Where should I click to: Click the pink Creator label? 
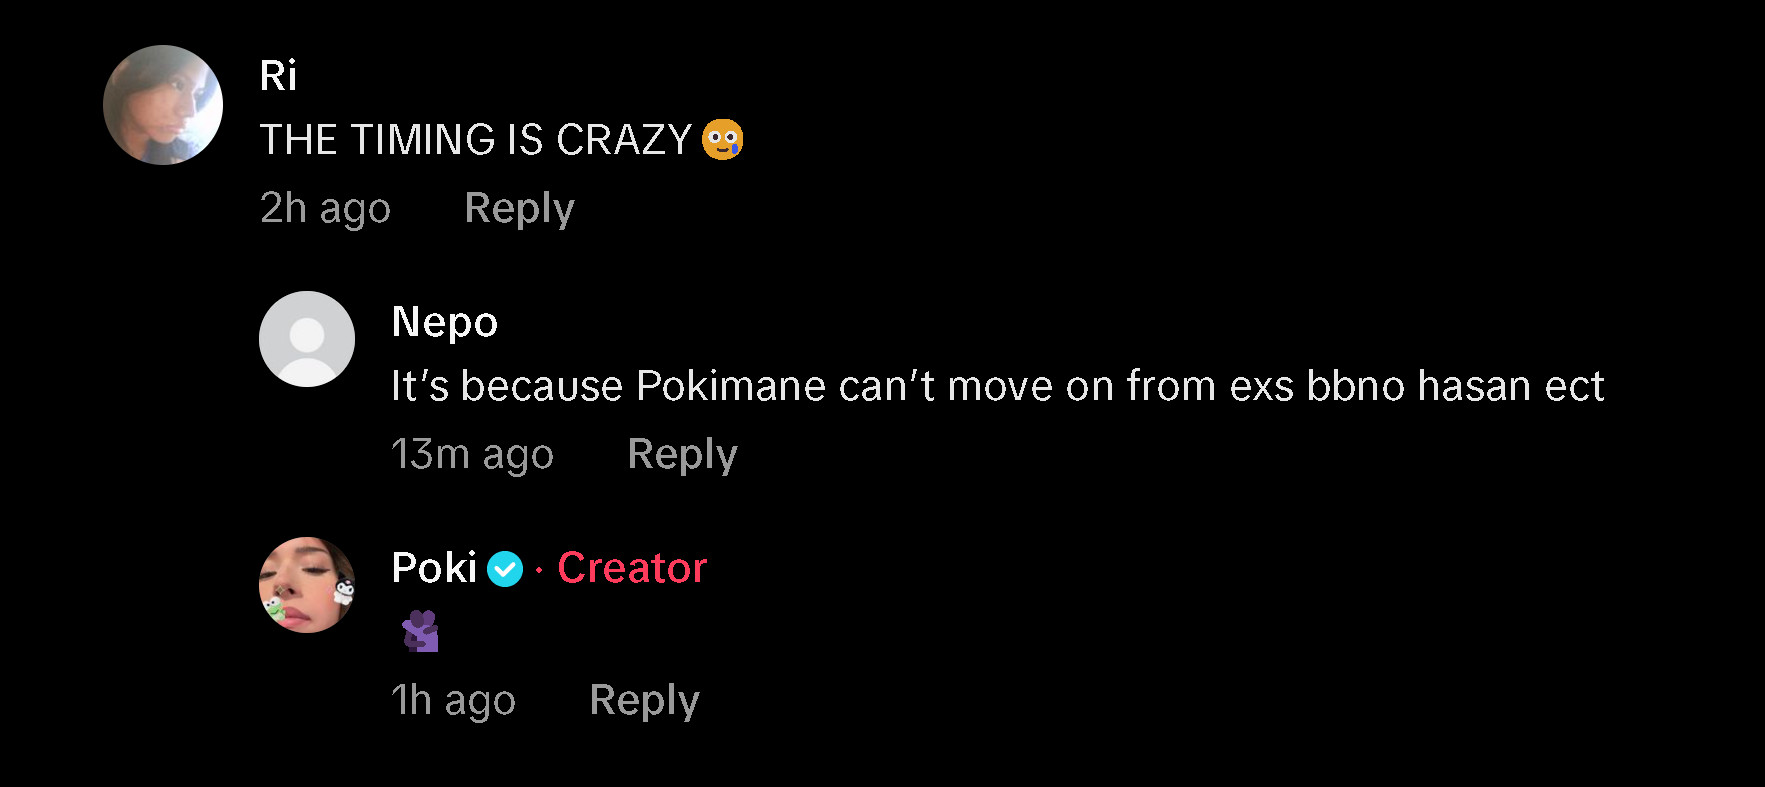(632, 568)
